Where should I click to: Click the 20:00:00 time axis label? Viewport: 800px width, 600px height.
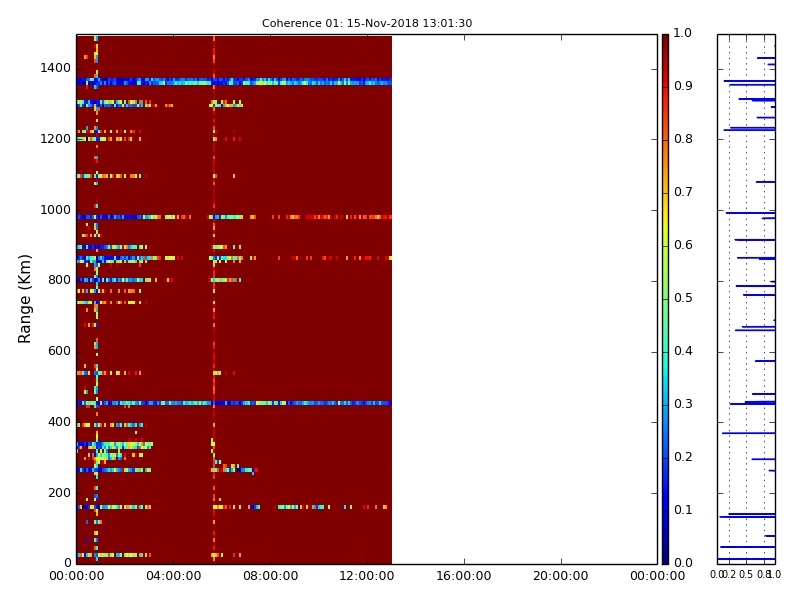click(561, 576)
